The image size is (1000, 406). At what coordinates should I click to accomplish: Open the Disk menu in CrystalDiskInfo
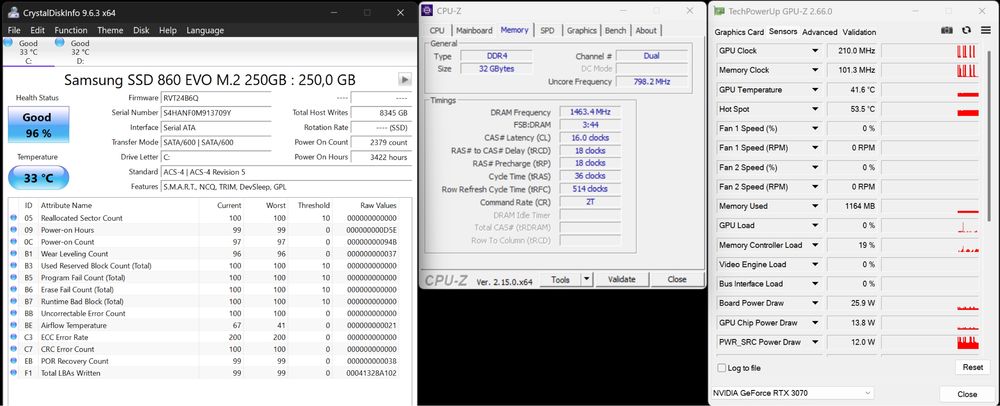141,30
